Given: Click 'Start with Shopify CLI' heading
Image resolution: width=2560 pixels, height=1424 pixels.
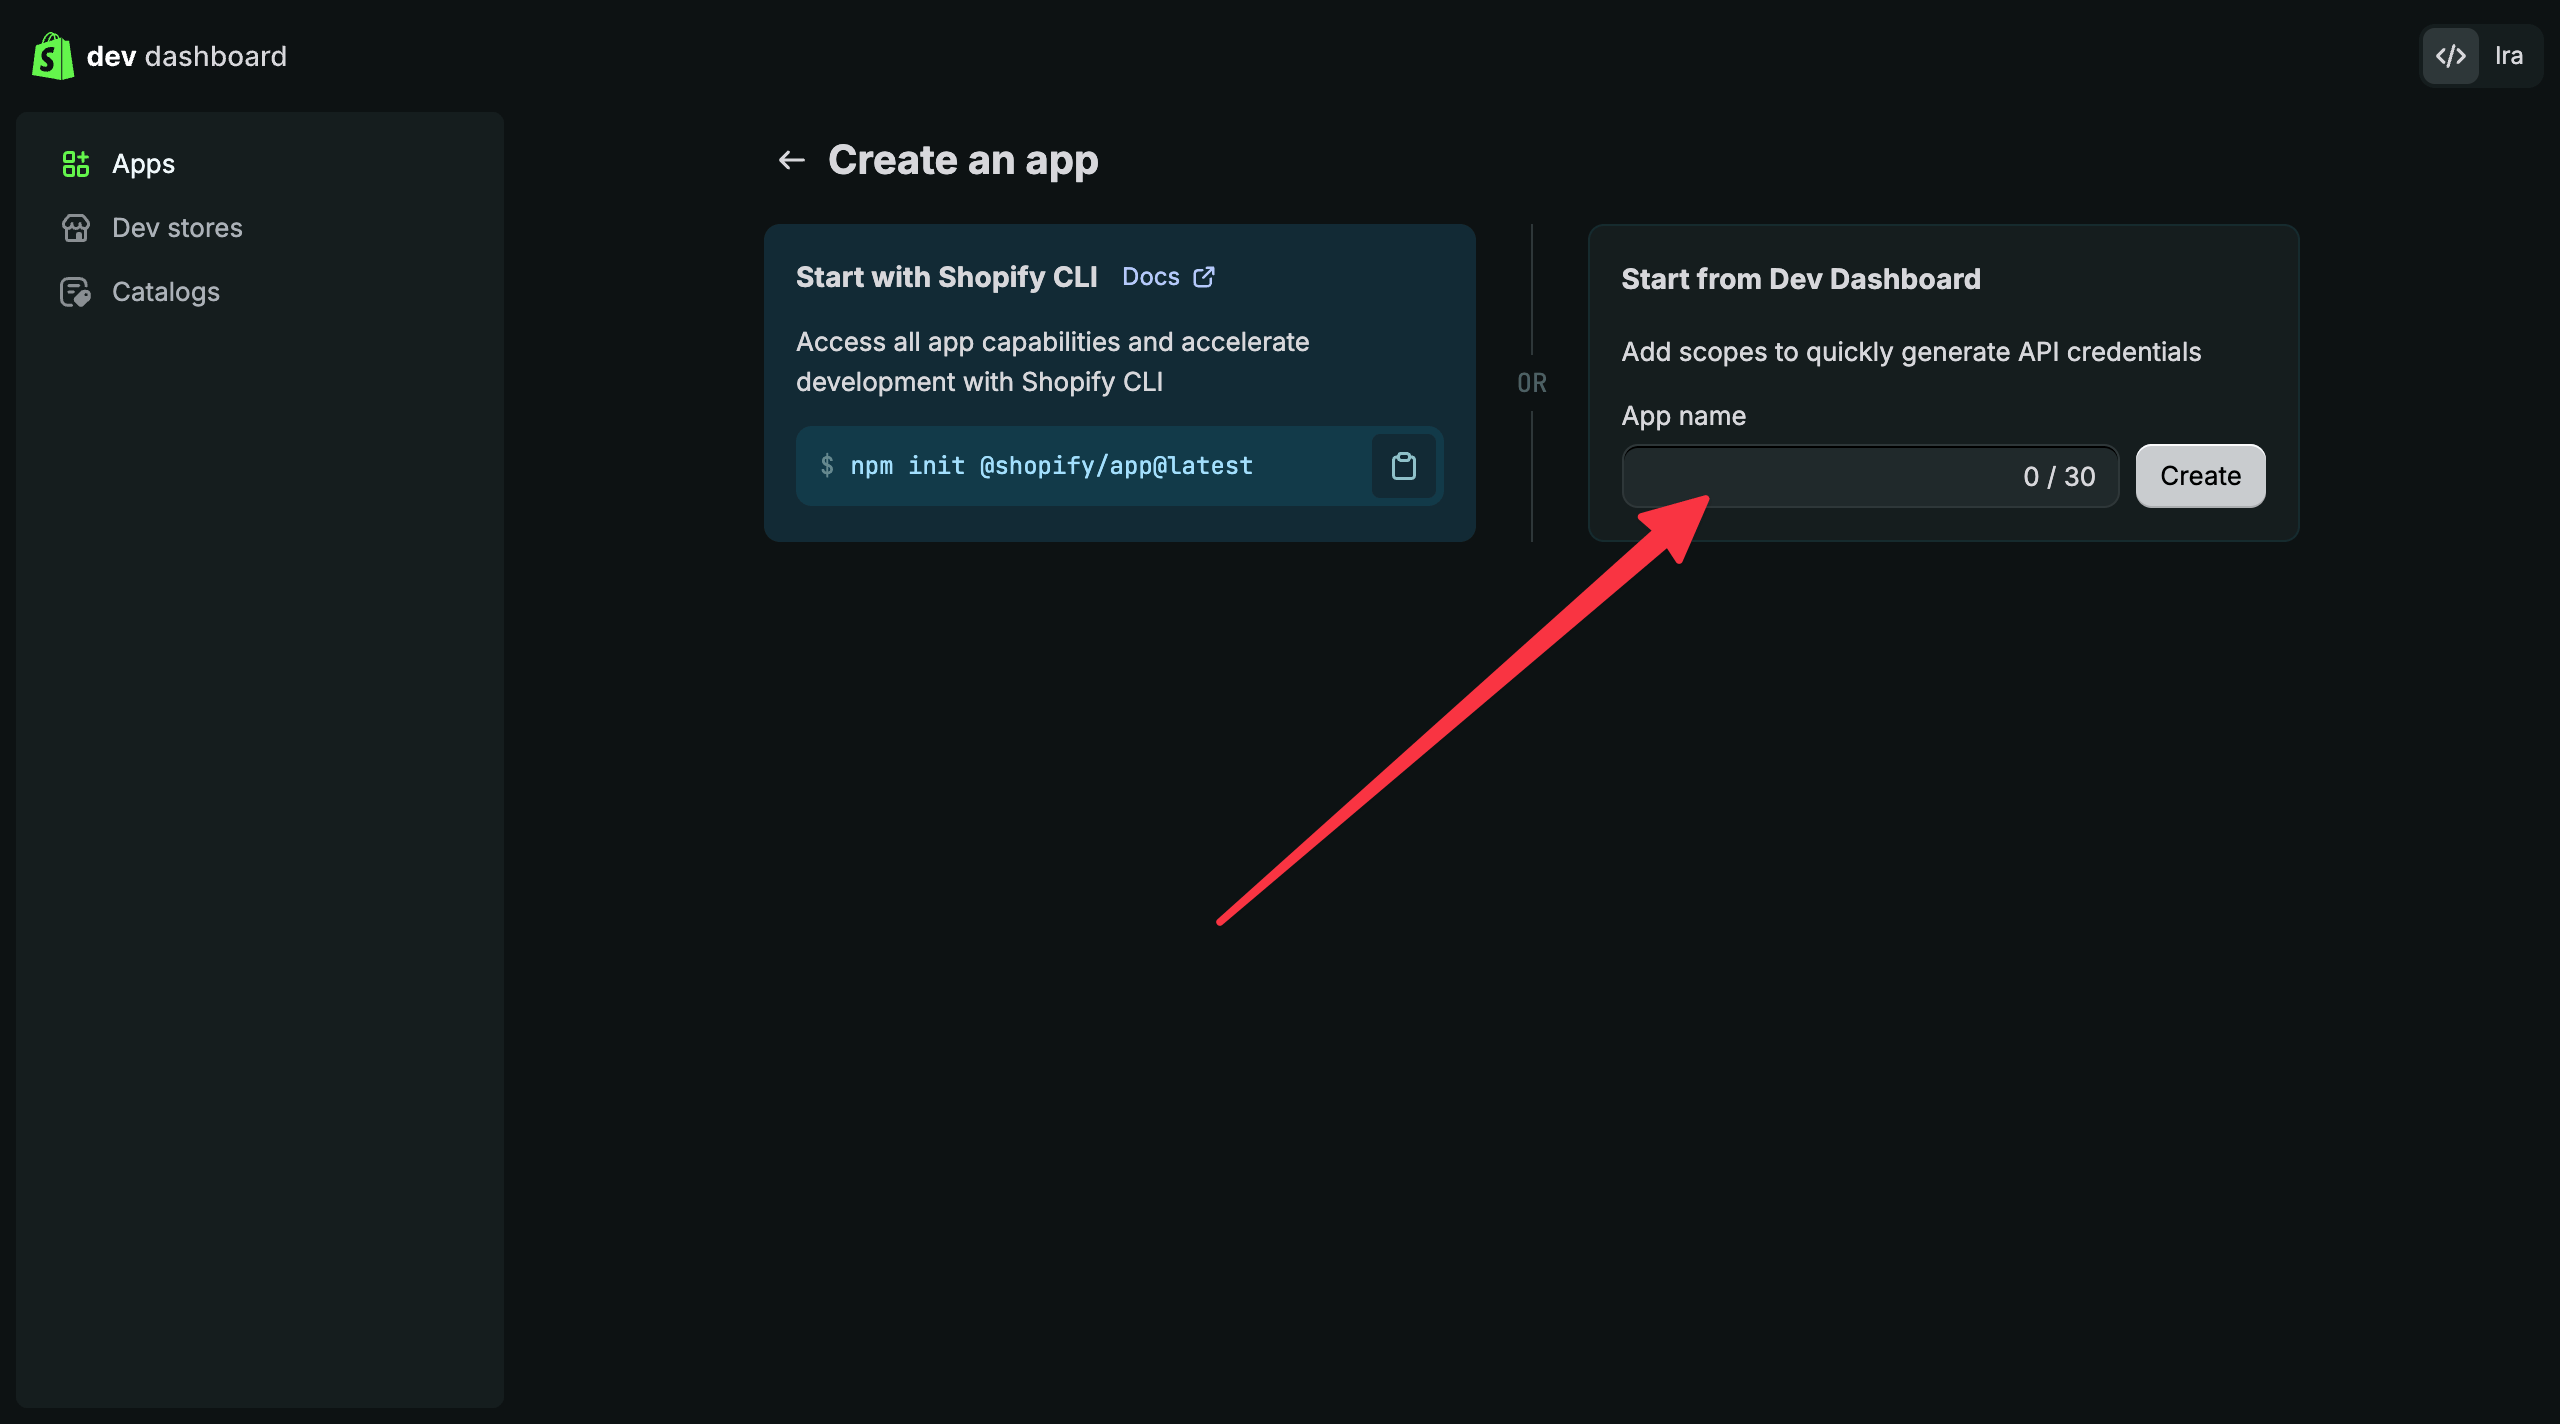Looking at the screenshot, I should (947, 277).
